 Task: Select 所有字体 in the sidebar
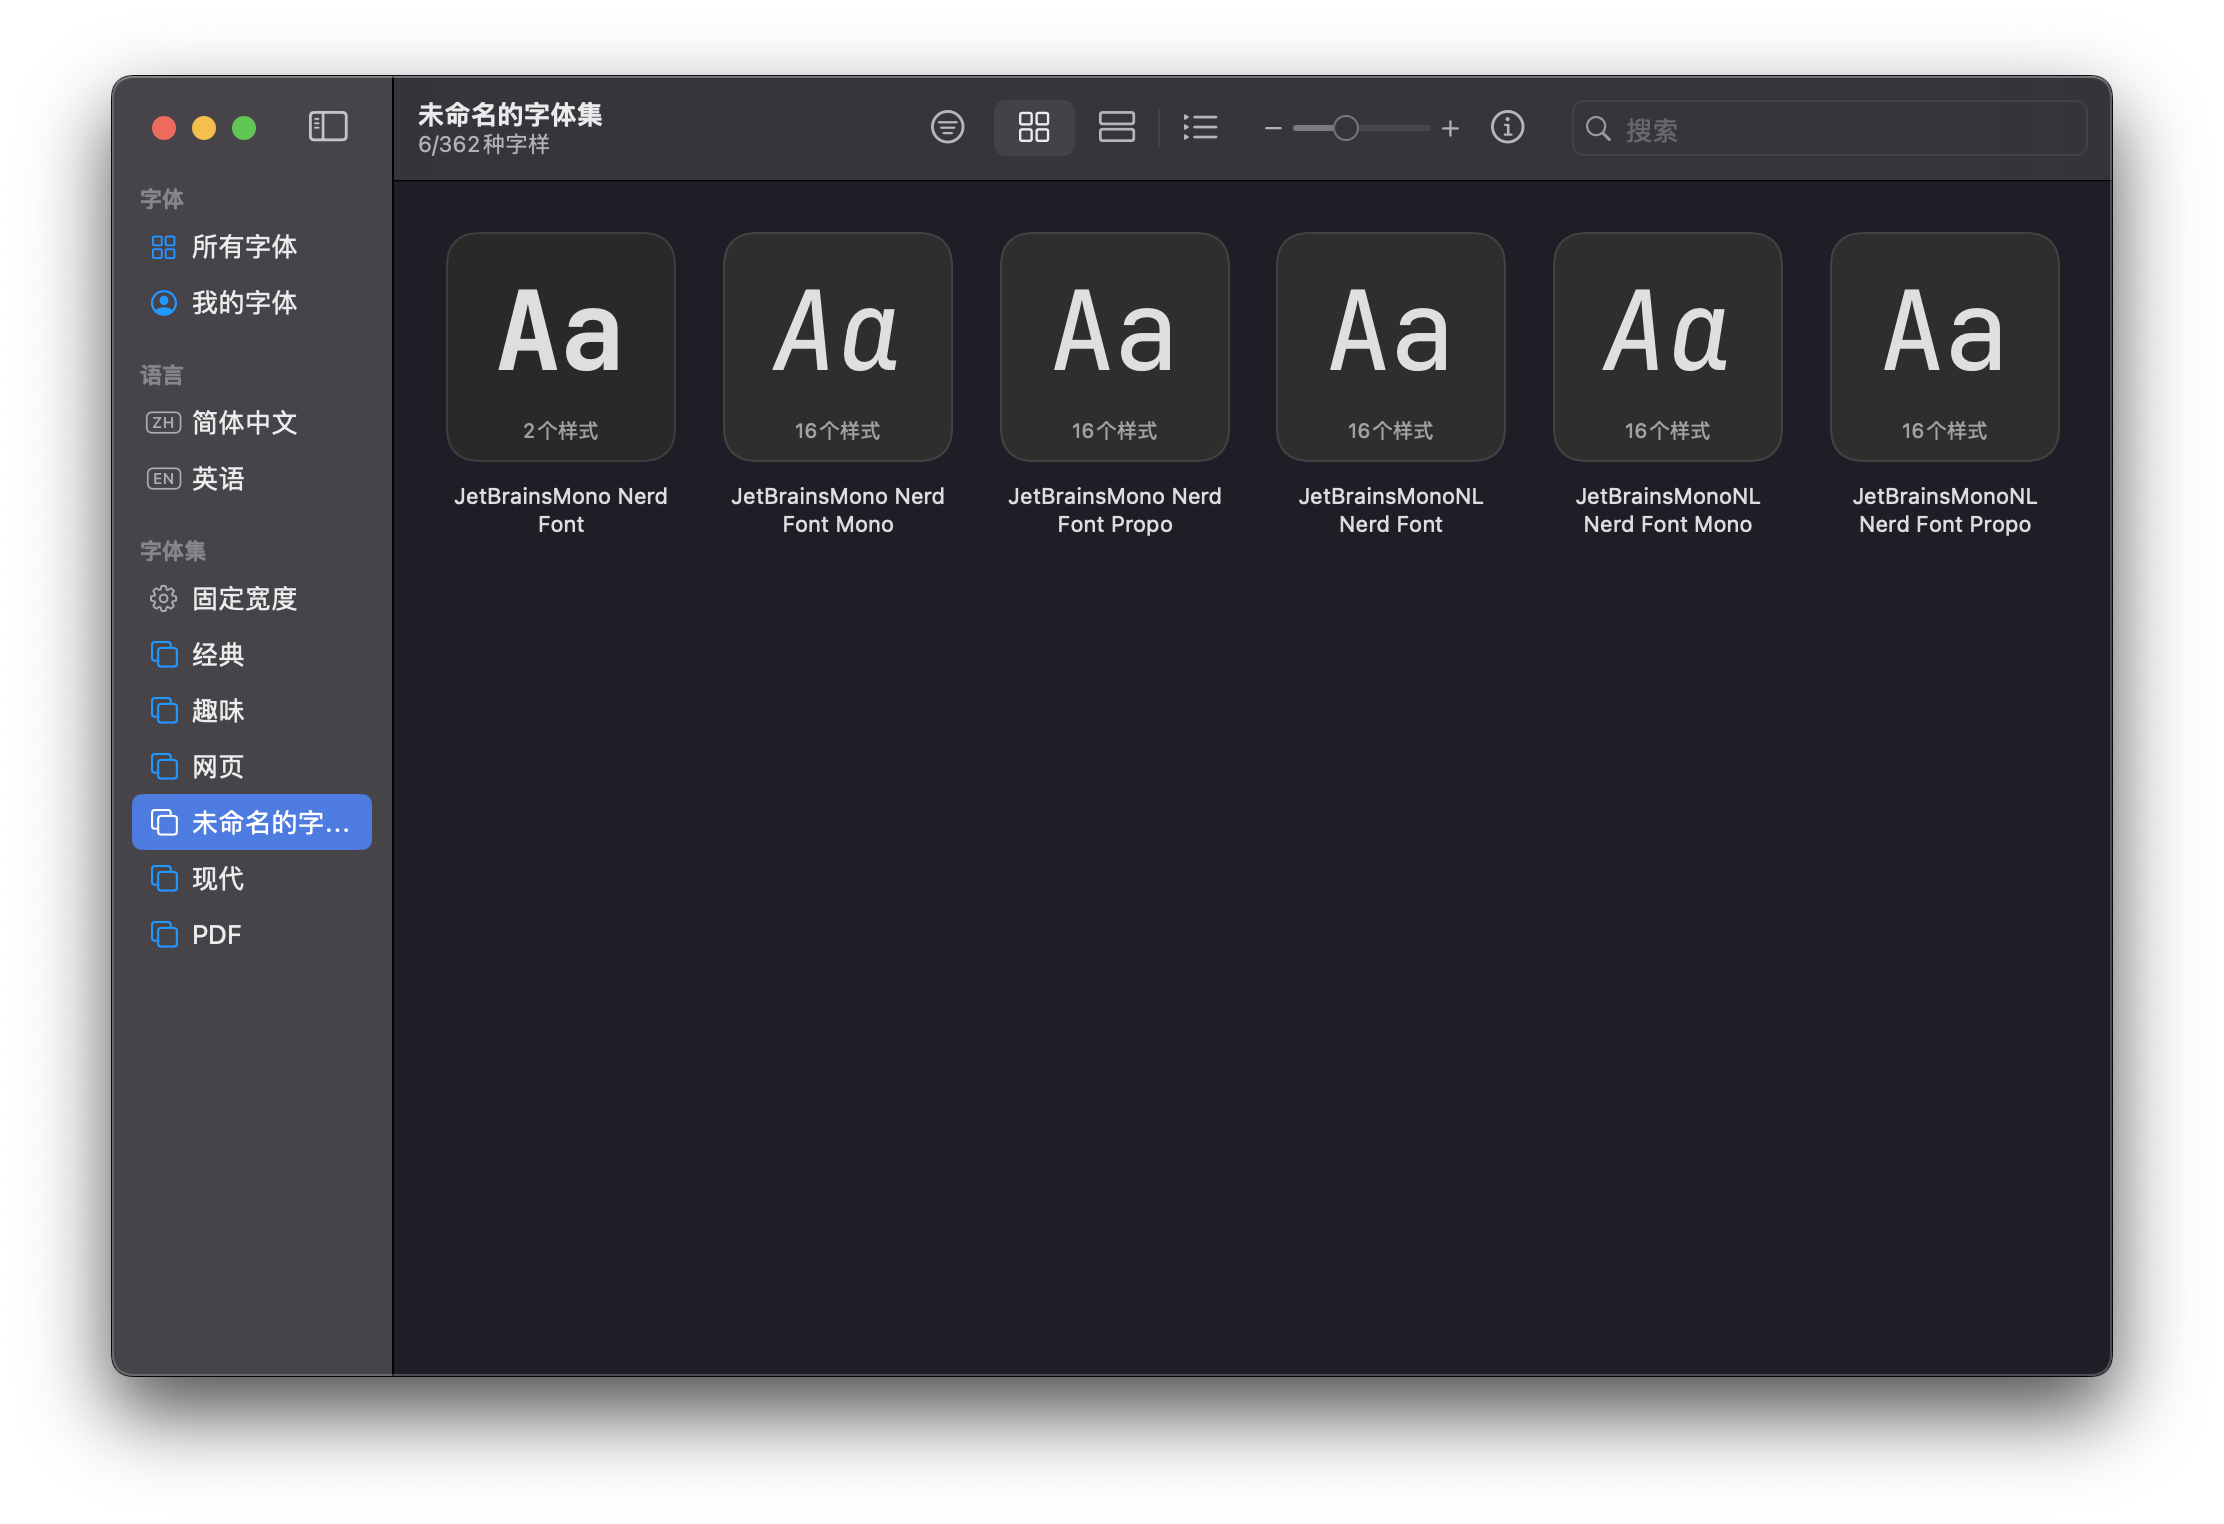[244, 247]
